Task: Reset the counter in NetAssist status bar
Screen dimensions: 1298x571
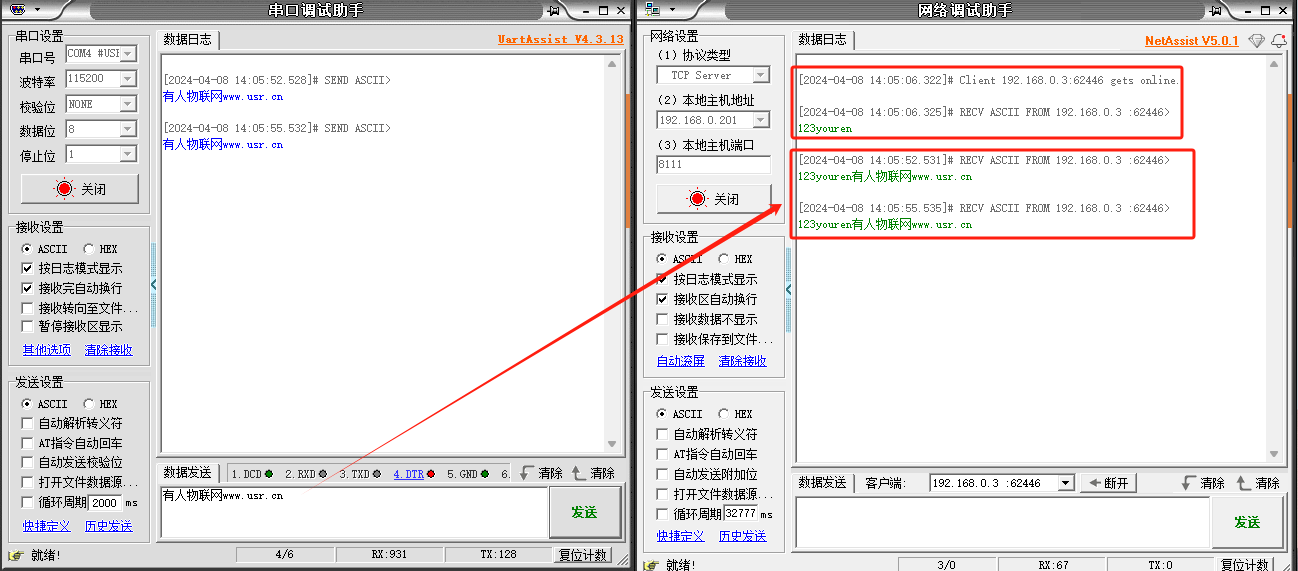Action: point(1244,565)
